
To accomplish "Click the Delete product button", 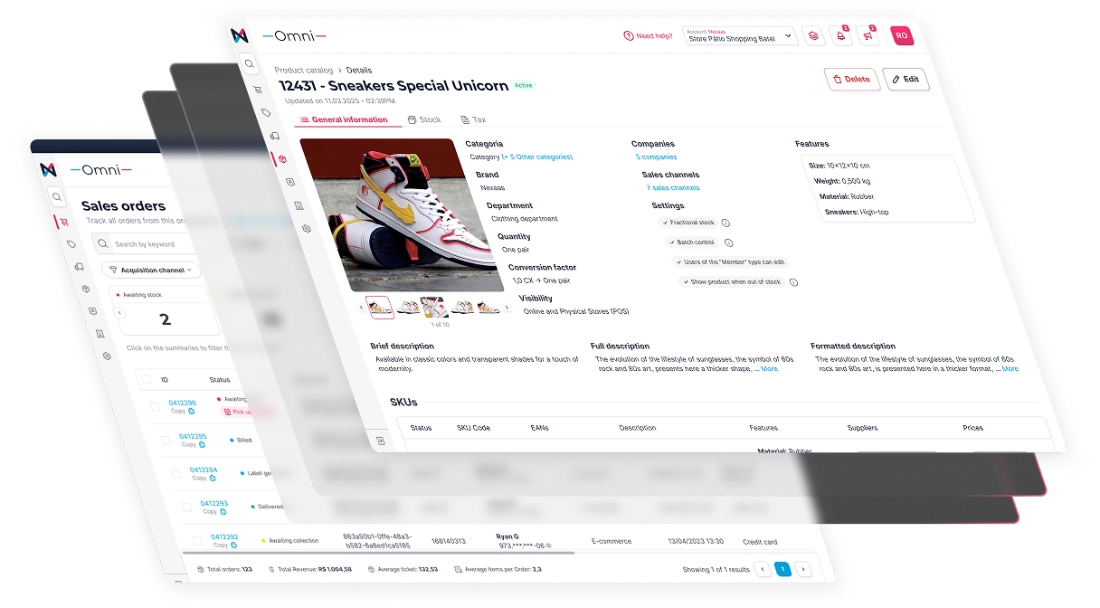I will tap(851, 79).
